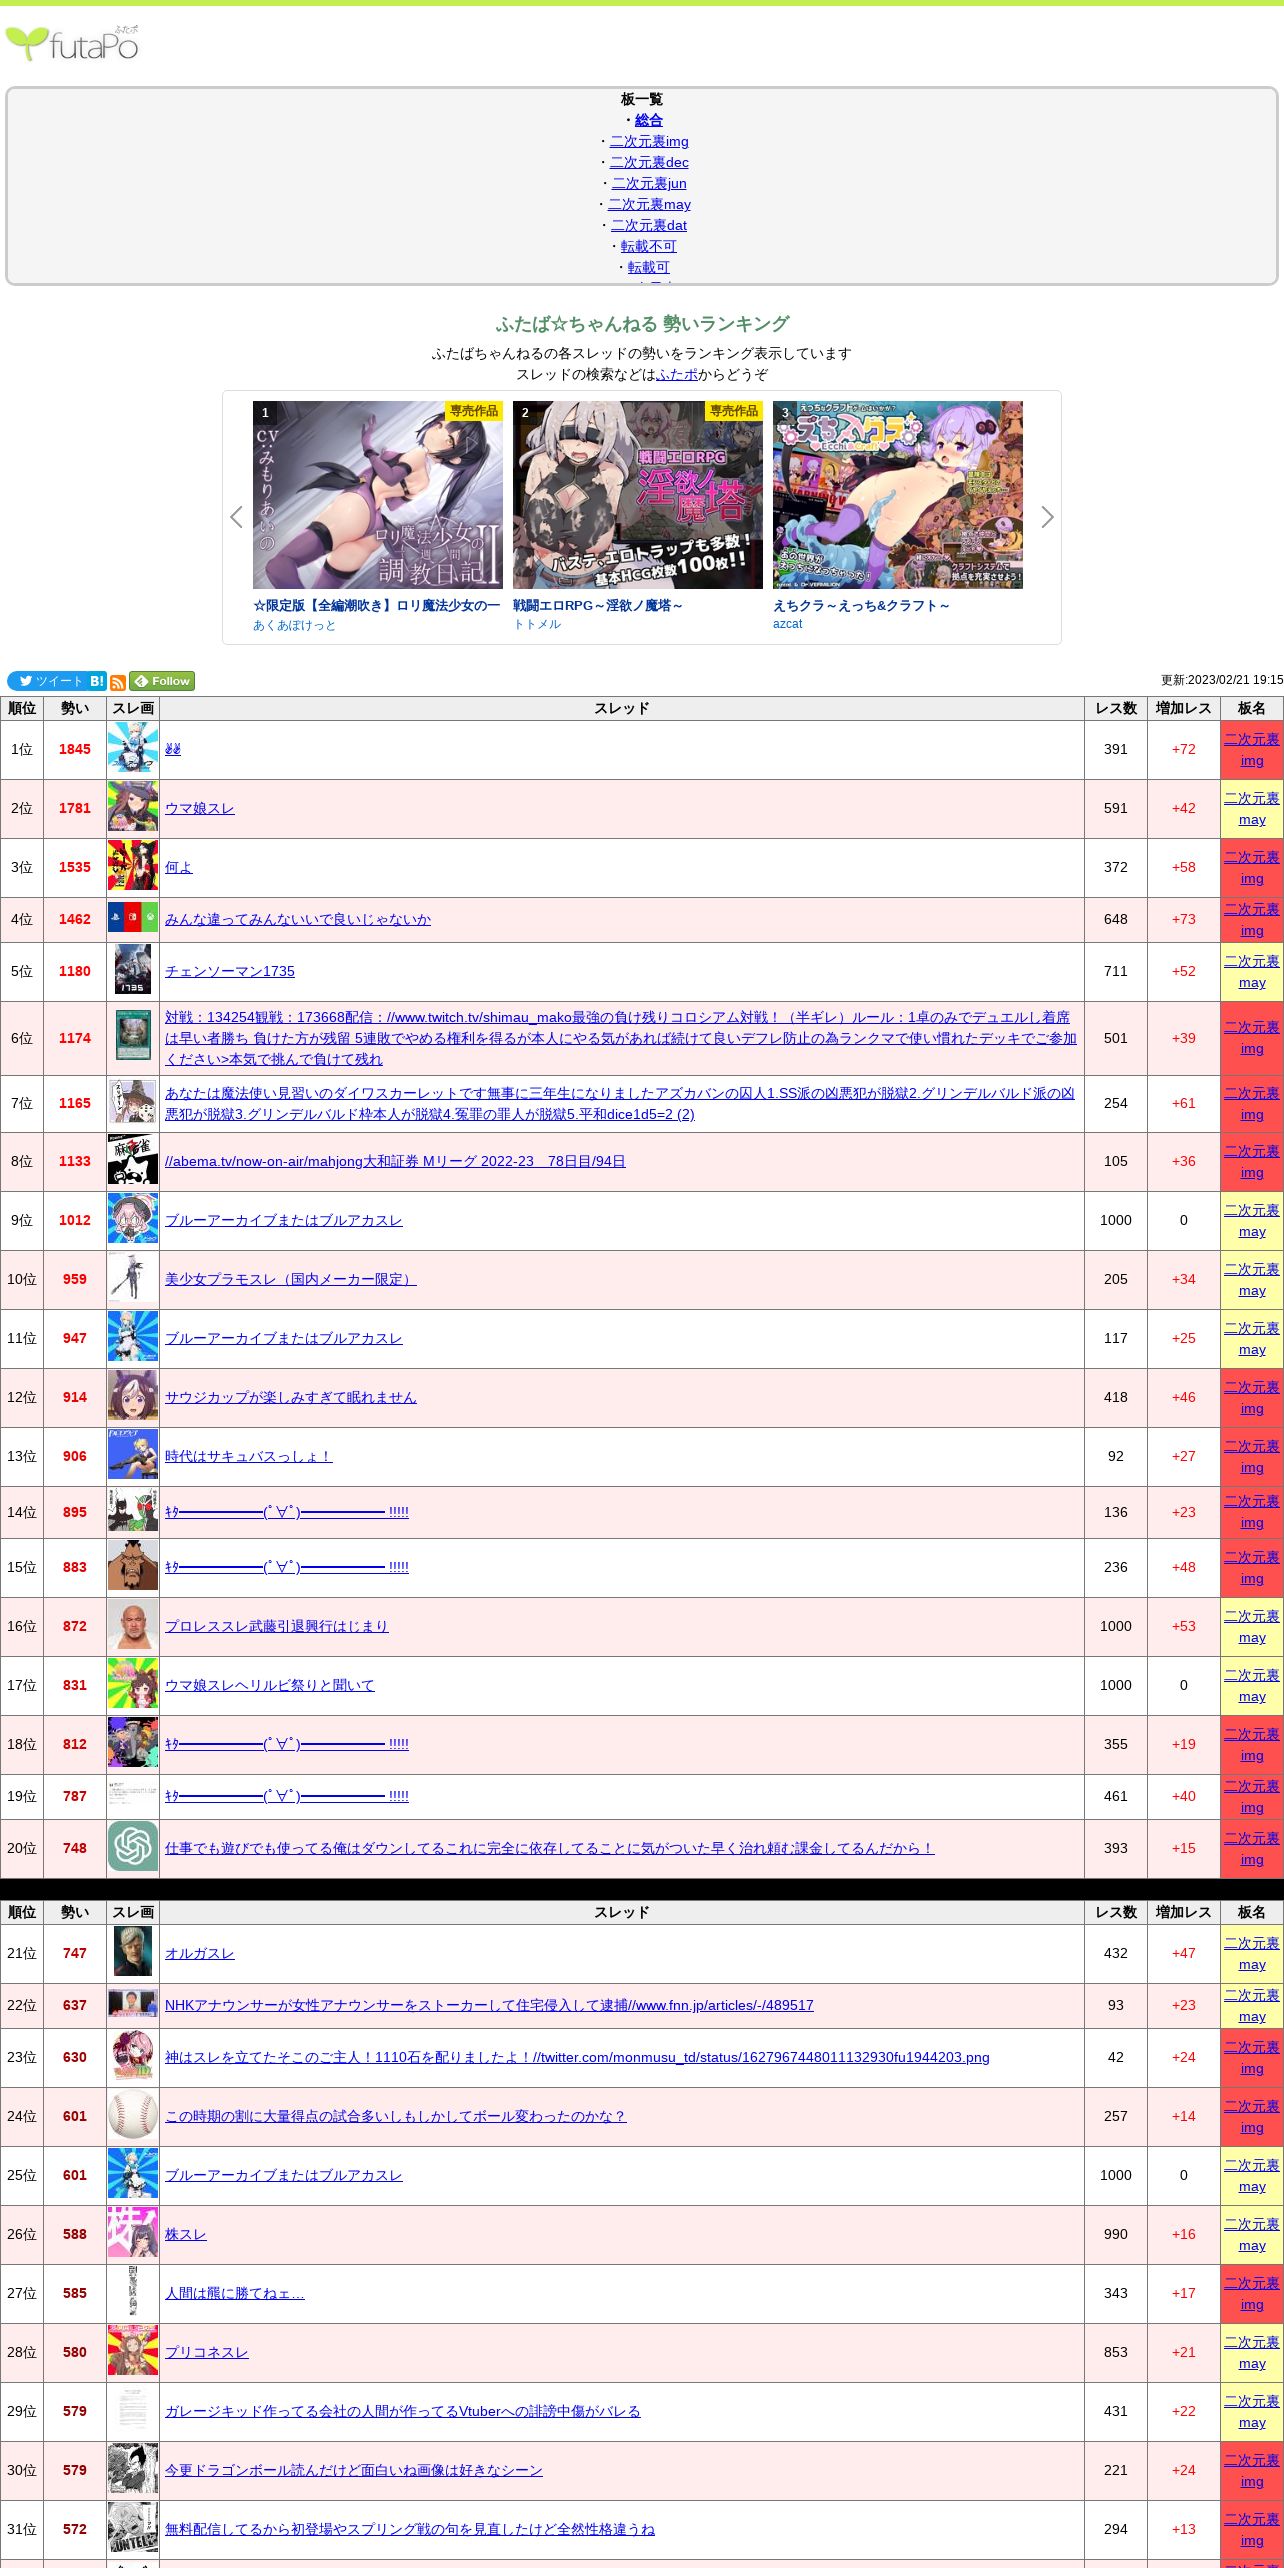Viewport: 1284px width, 2568px height.
Task: Open the rank 2 二次元裏 may board cell
Action: tap(1252, 808)
